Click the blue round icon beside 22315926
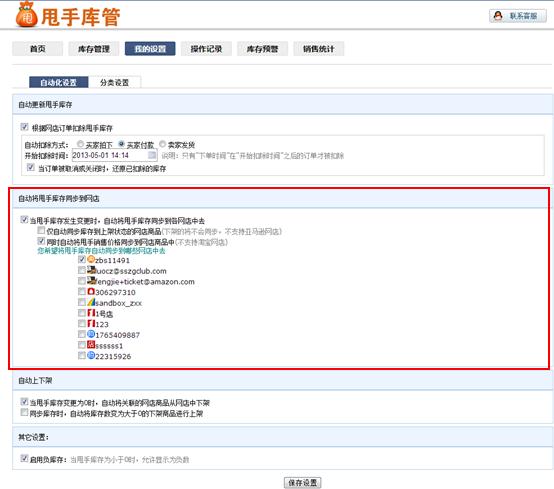Image resolution: width=554 pixels, height=489 pixels. (x=91, y=355)
